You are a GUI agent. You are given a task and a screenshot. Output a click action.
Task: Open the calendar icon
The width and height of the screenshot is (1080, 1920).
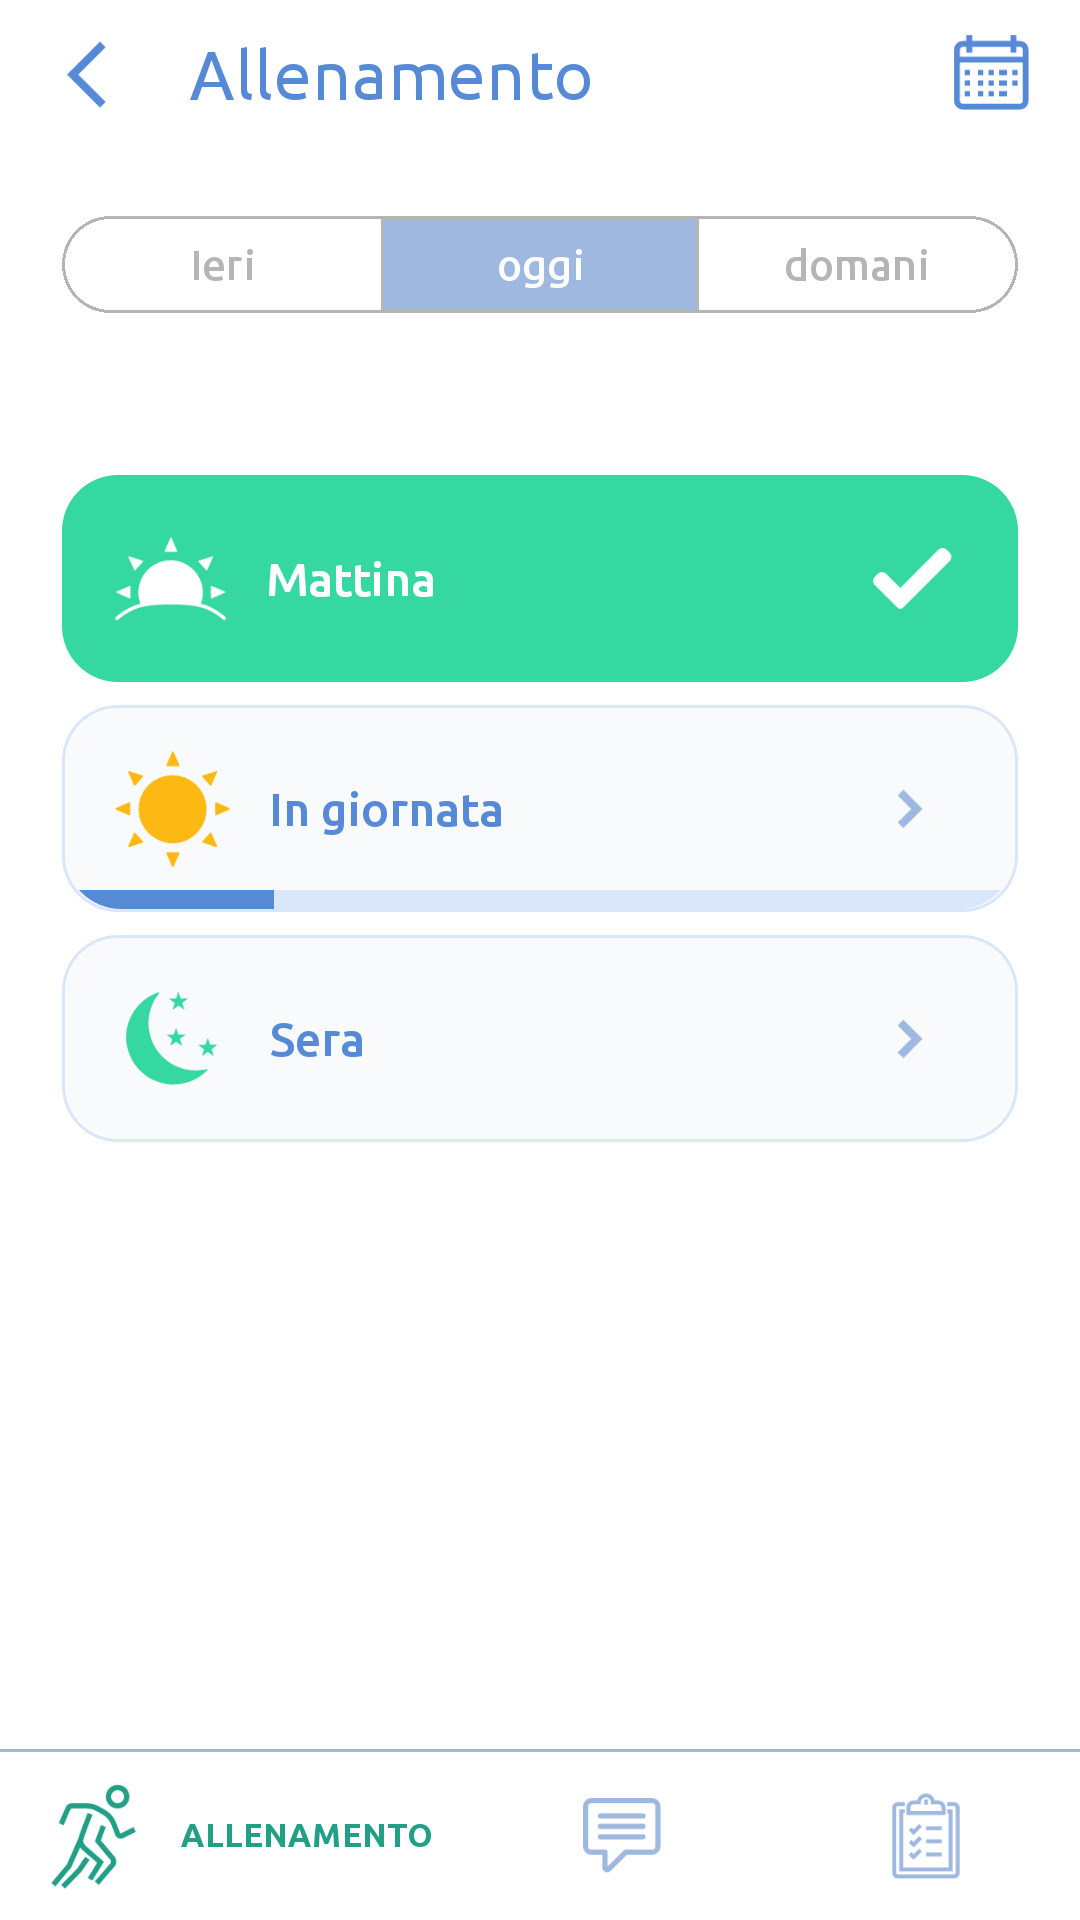click(x=990, y=73)
